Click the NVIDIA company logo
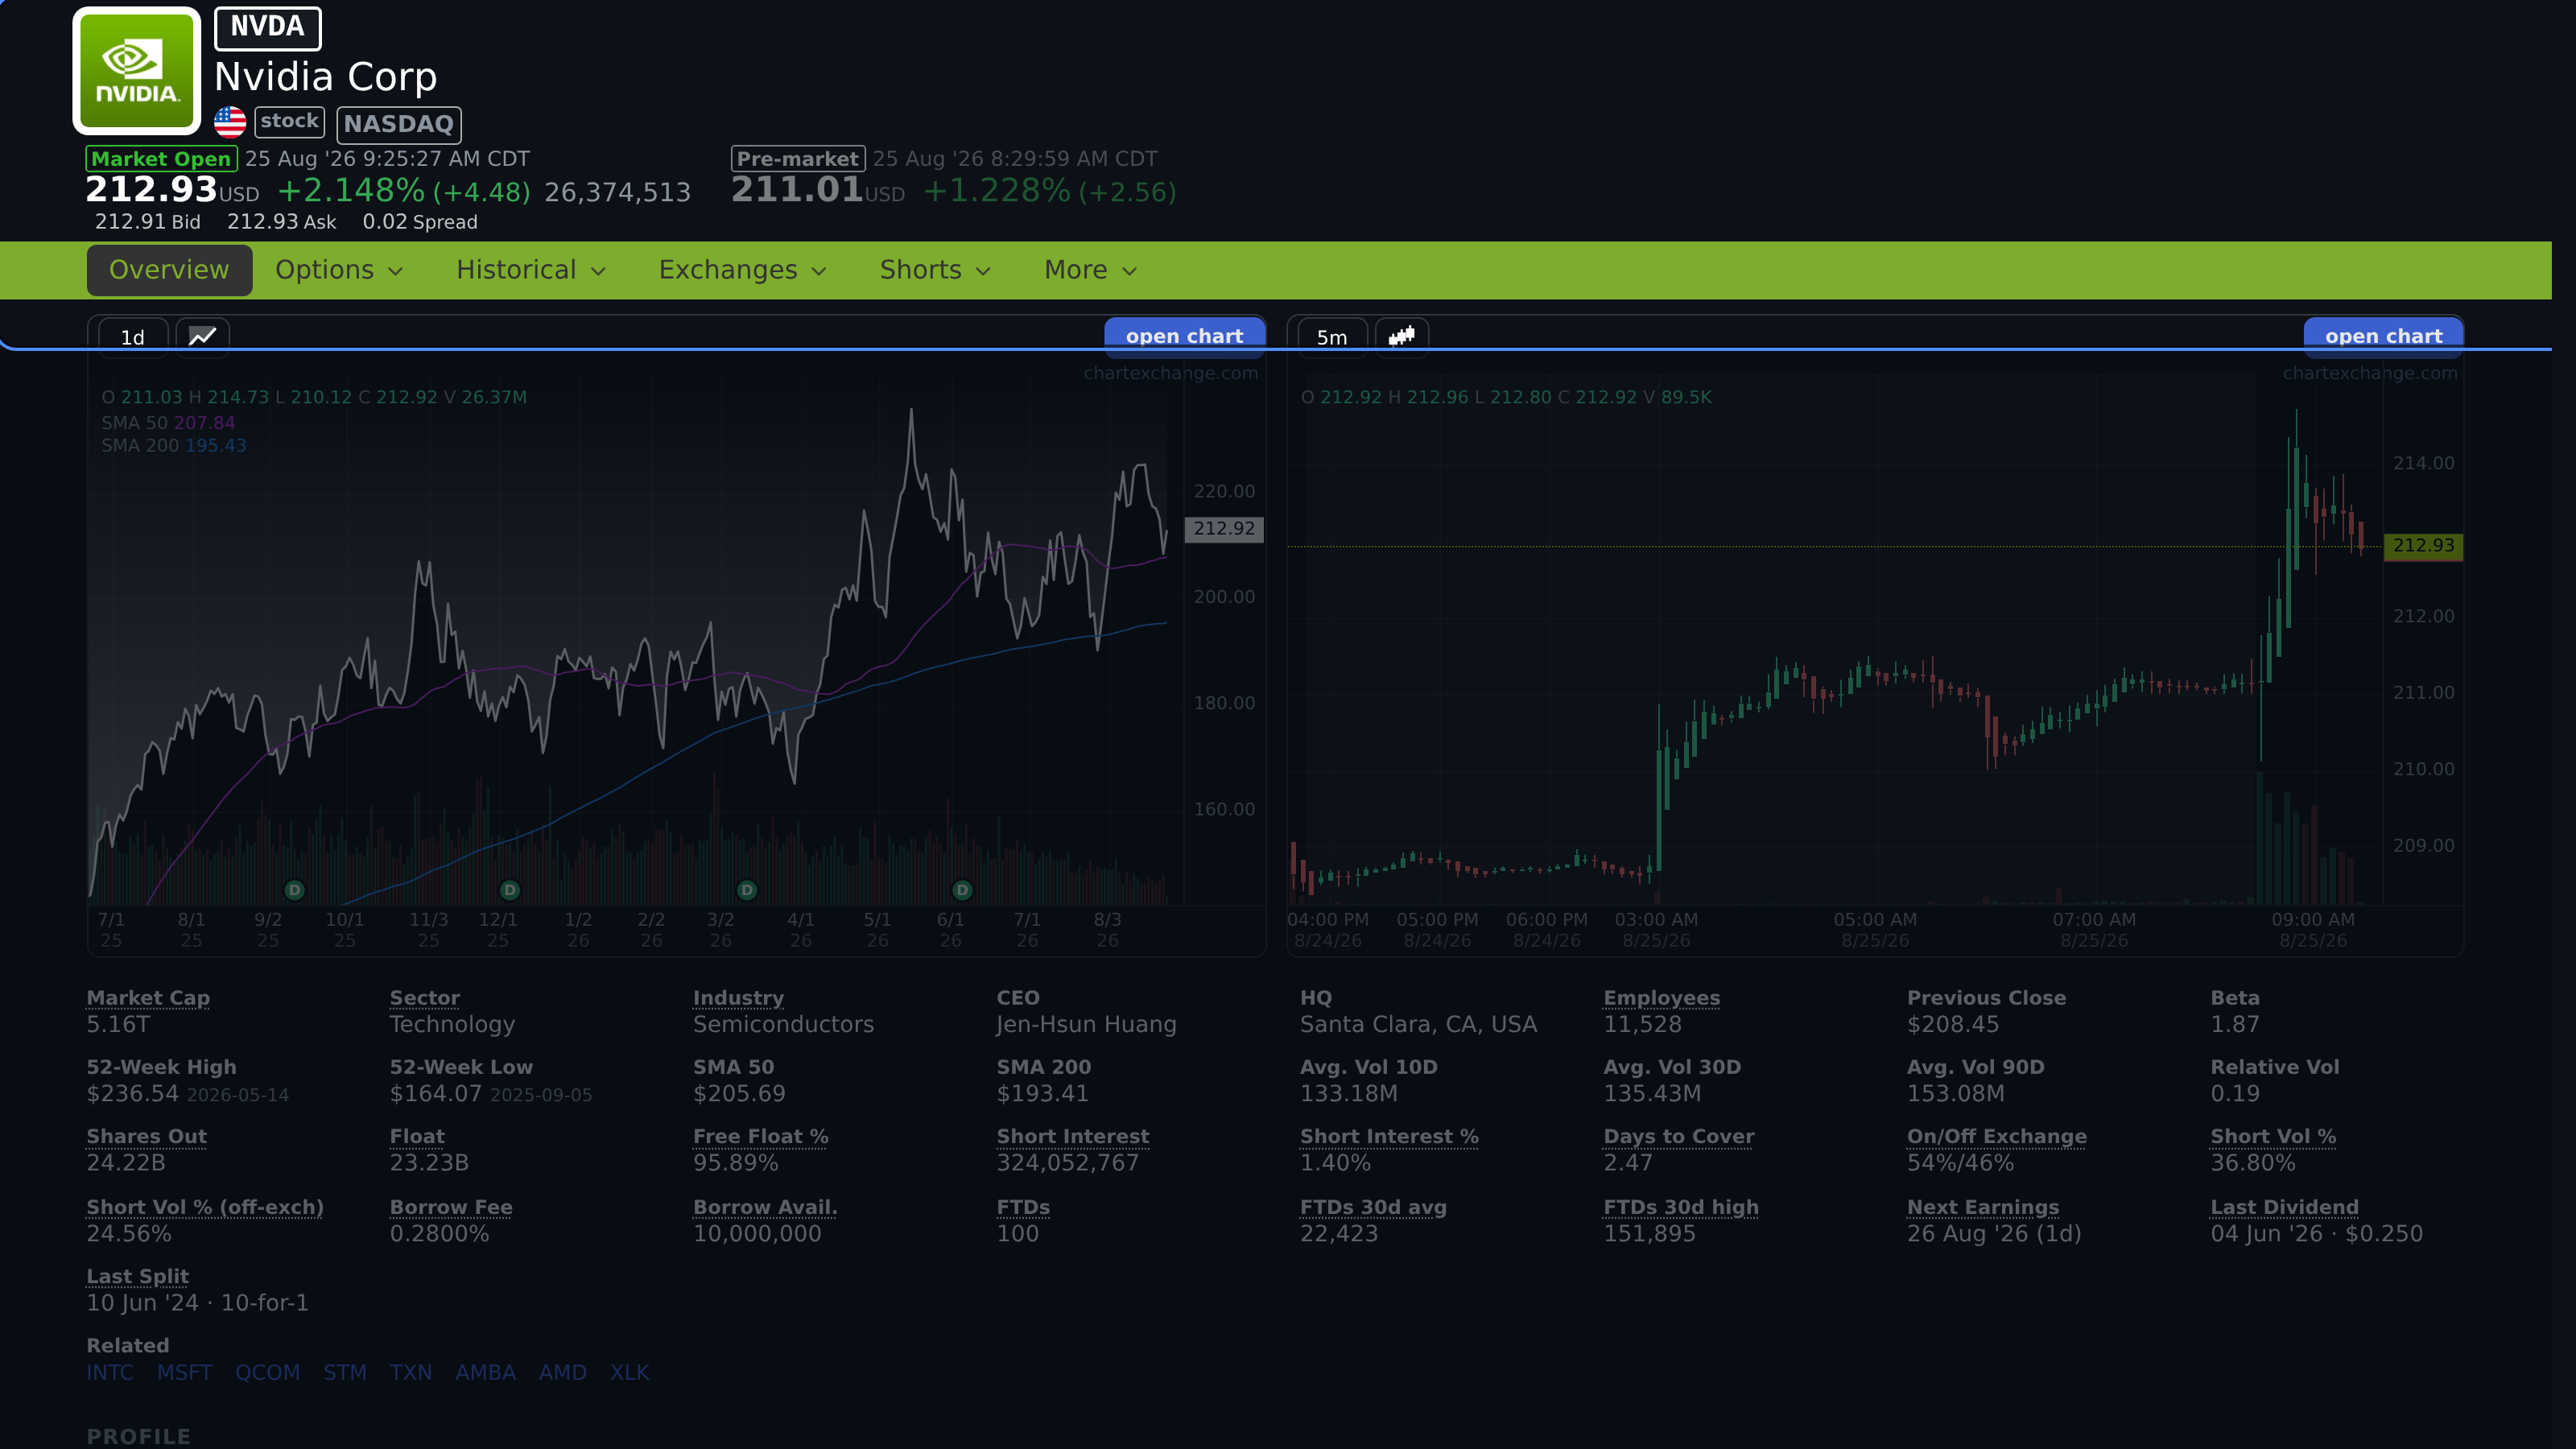Image resolution: width=2576 pixels, height=1449 pixels. click(x=137, y=71)
